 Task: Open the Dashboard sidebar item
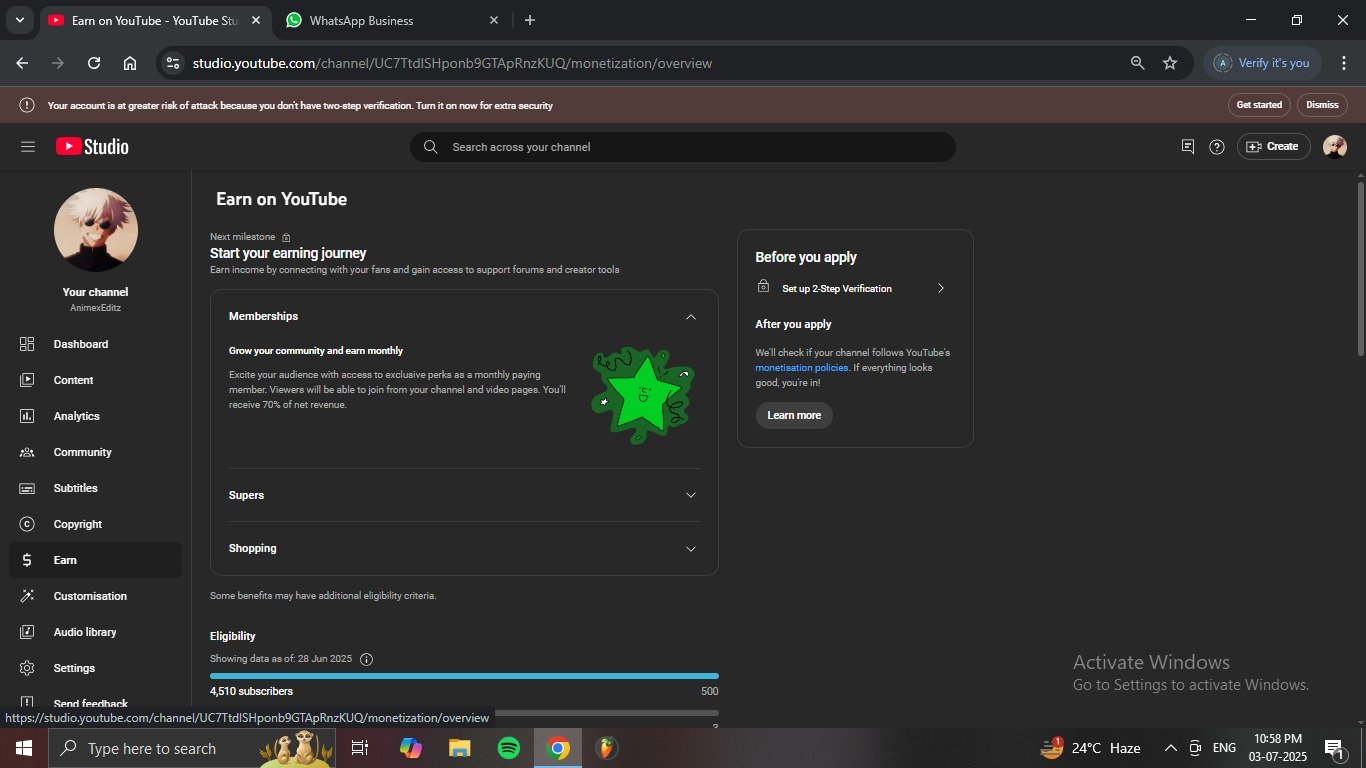click(x=95, y=344)
